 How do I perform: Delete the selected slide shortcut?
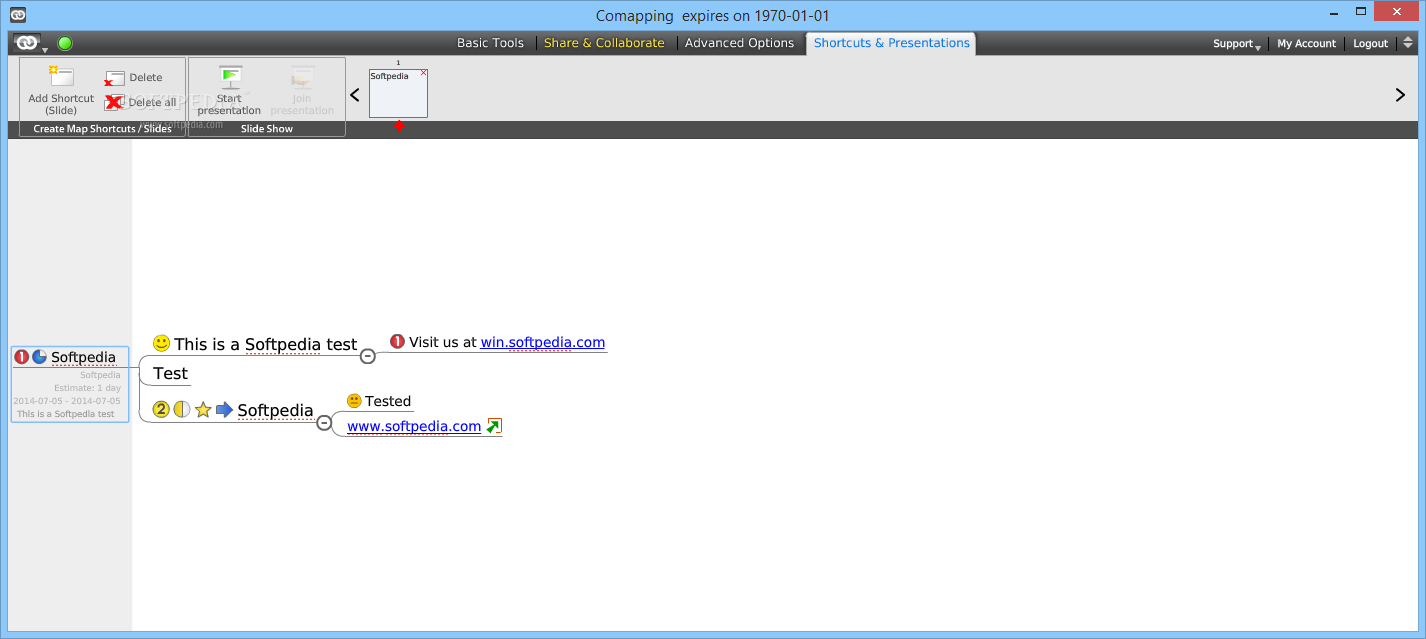tap(134, 78)
